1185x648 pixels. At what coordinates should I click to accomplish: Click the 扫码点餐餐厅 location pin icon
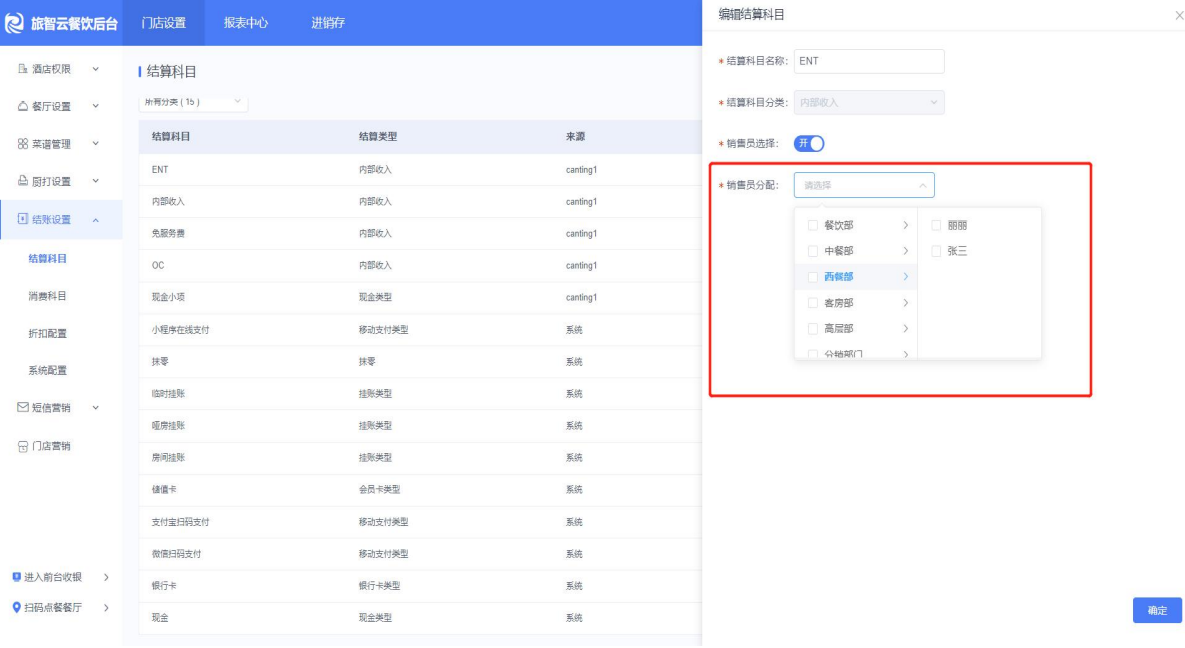click(x=17, y=608)
